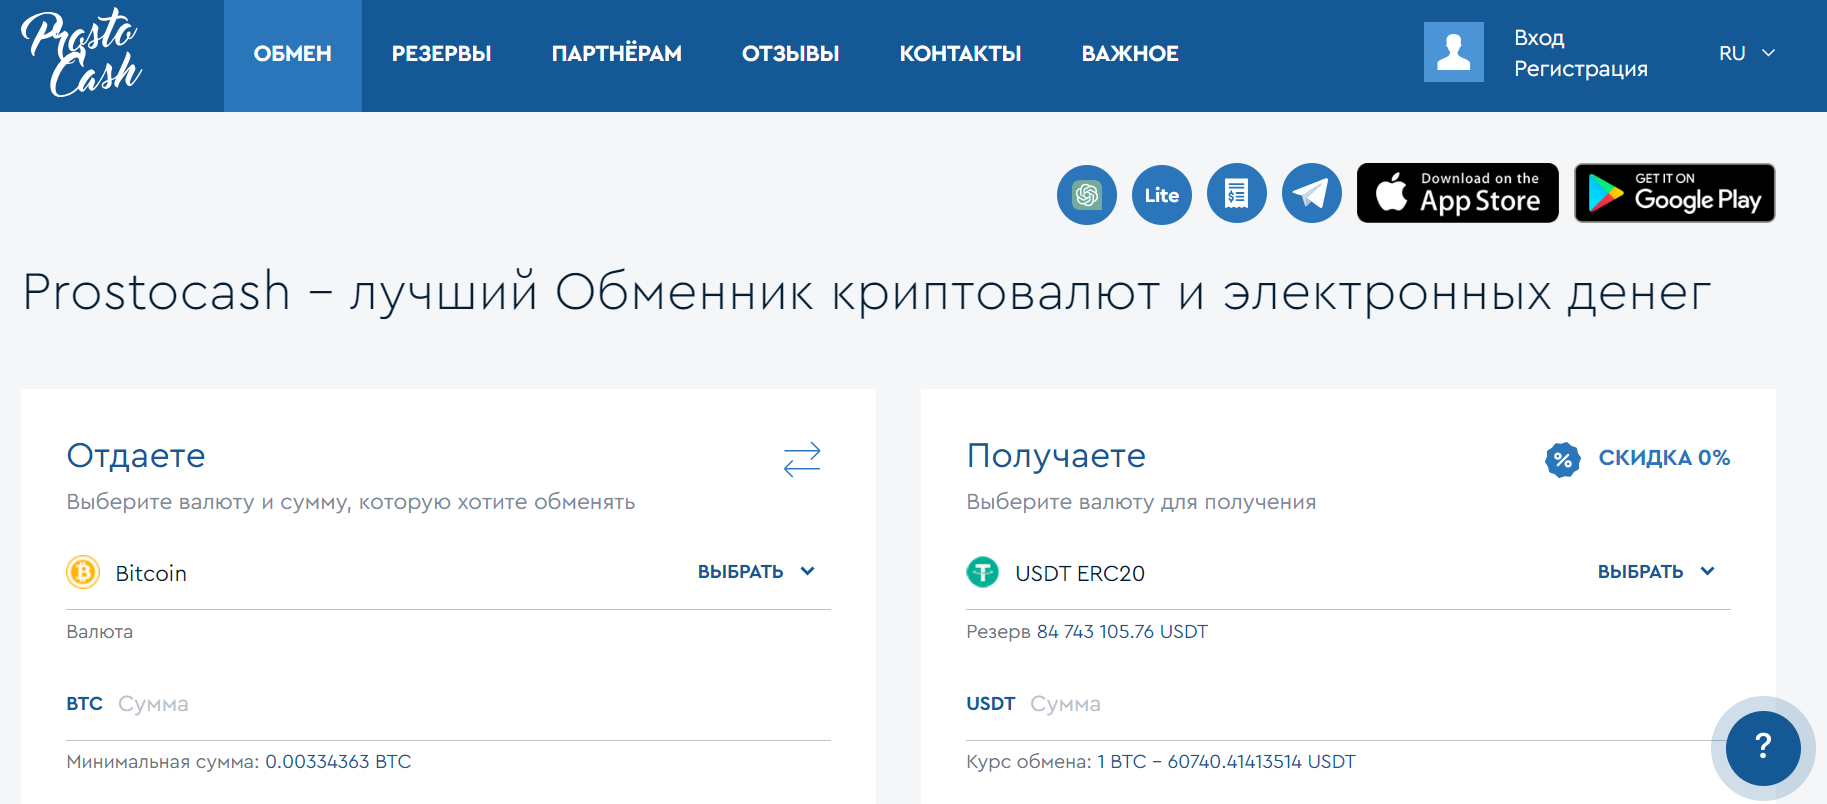Click the Резерв 84 743 105.76 USDT text

tap(1087, 631)
